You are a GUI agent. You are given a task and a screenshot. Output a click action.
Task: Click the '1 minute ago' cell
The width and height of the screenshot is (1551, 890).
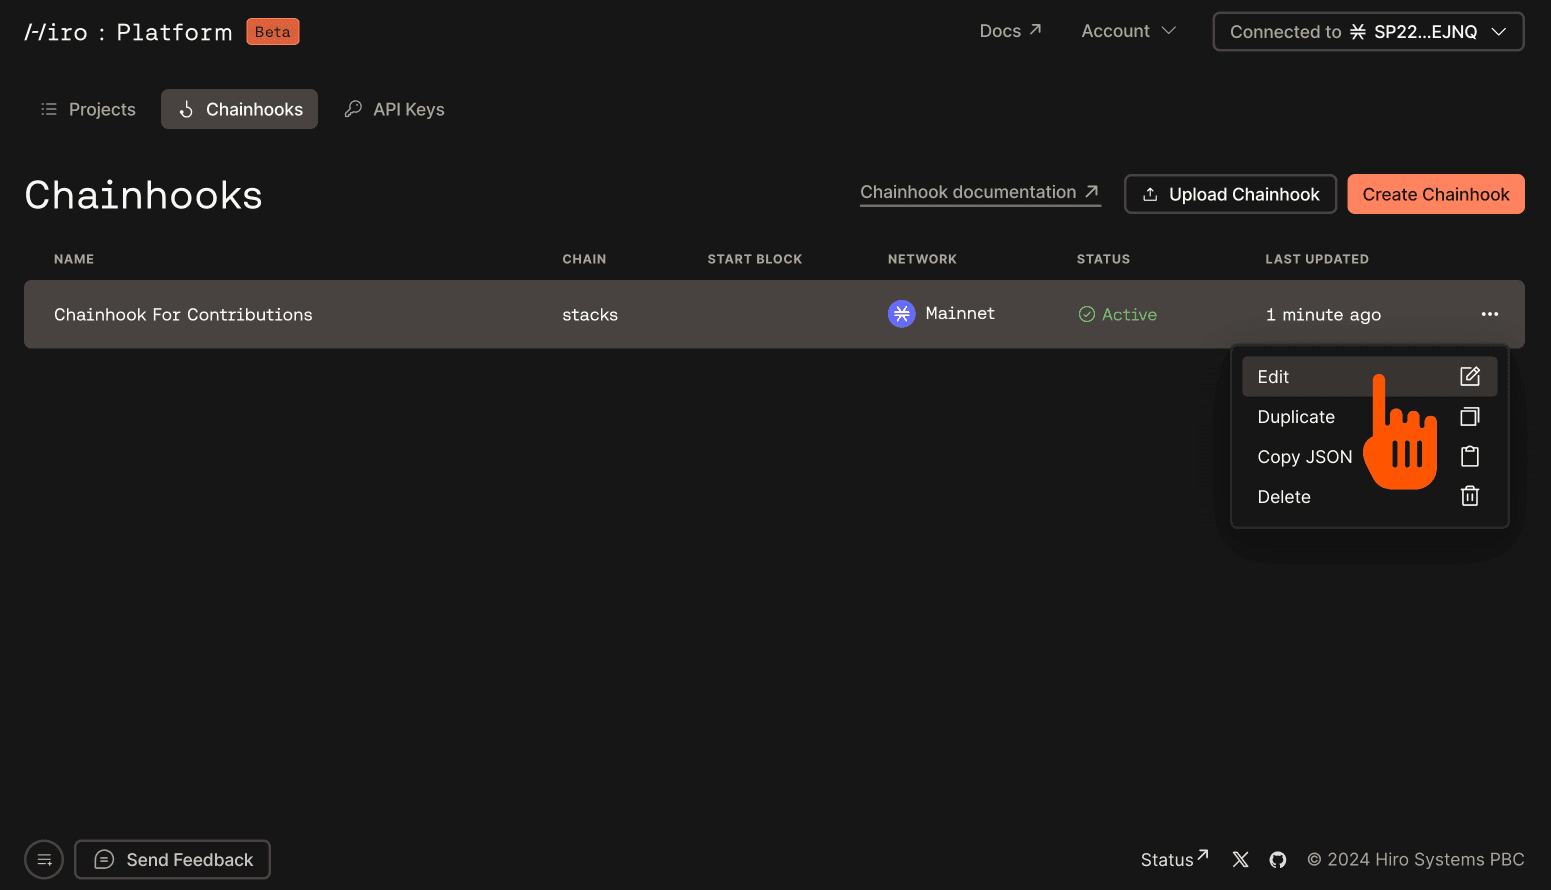1323,315
